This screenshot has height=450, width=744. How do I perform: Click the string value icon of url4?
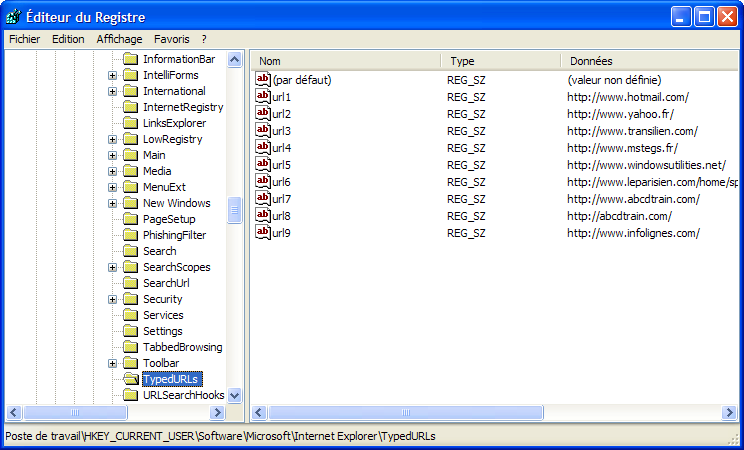pos(263,148)
